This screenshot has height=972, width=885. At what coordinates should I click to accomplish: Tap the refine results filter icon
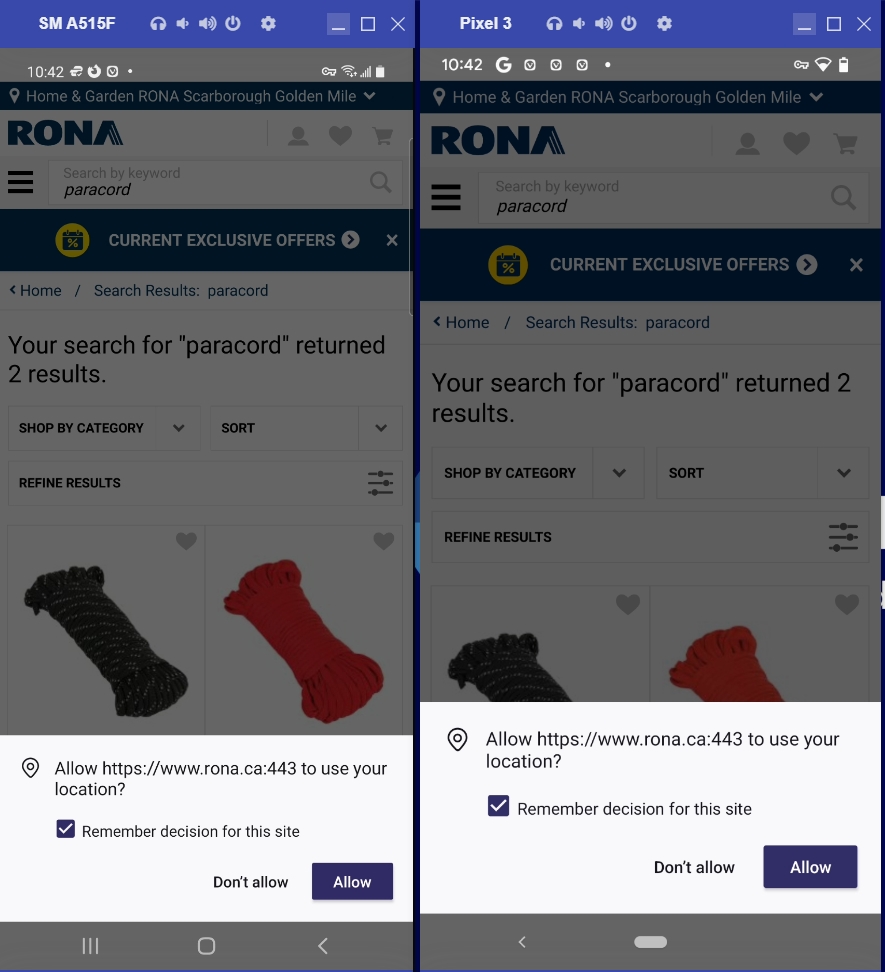(x=380, y=483)
